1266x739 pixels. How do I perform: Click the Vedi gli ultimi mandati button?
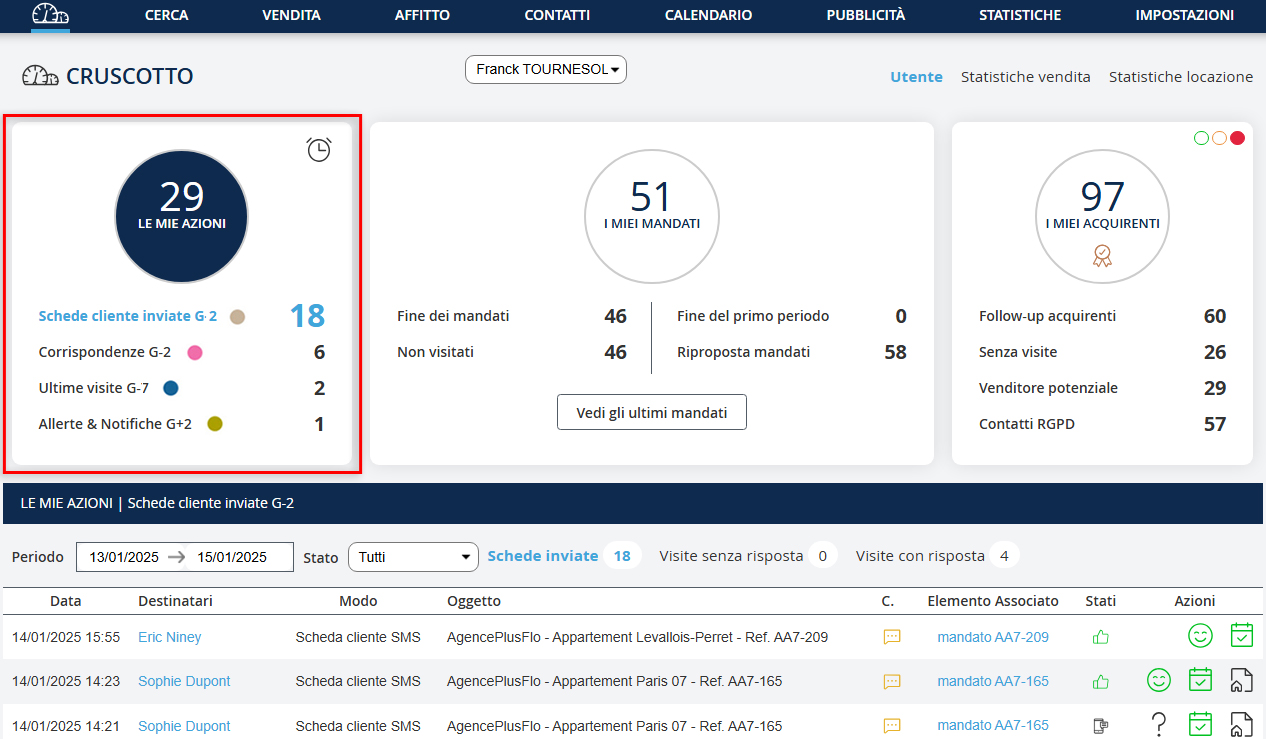651,412
